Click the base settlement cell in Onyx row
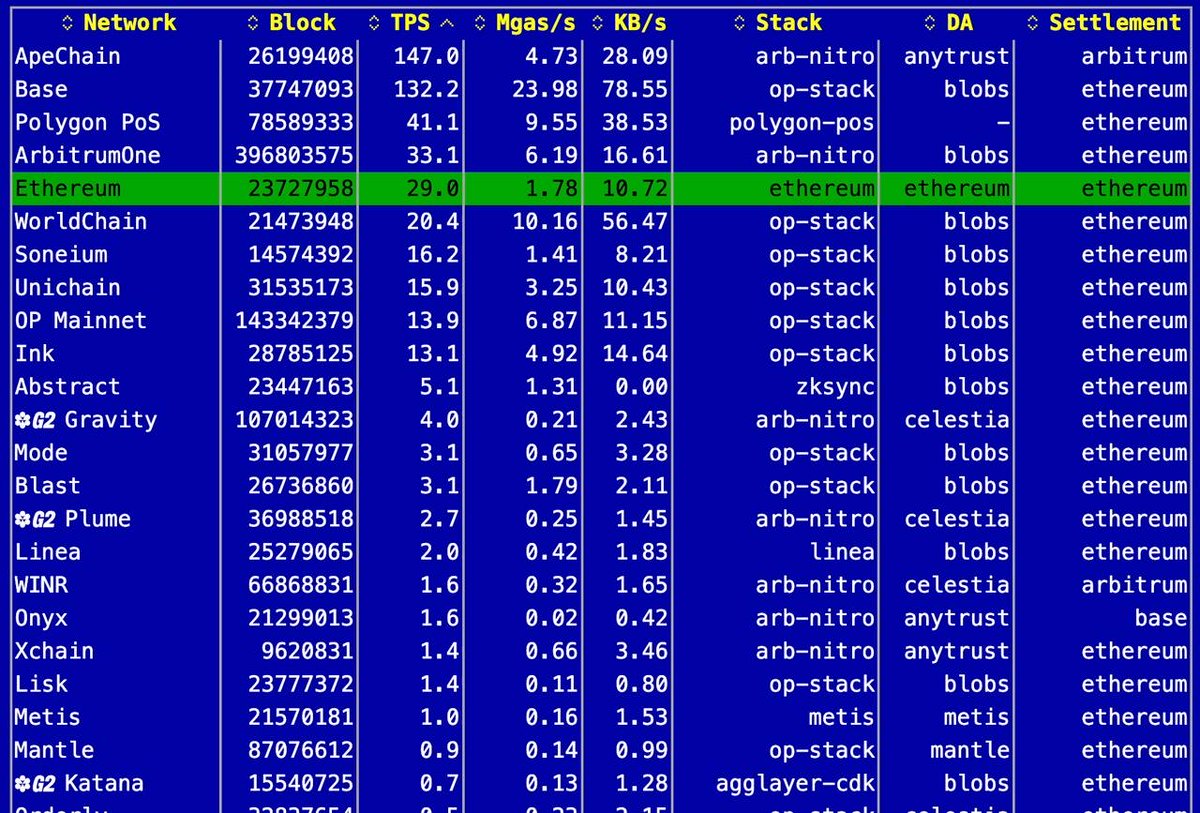Screen dimensions: 1200x813 [1160, 618]
